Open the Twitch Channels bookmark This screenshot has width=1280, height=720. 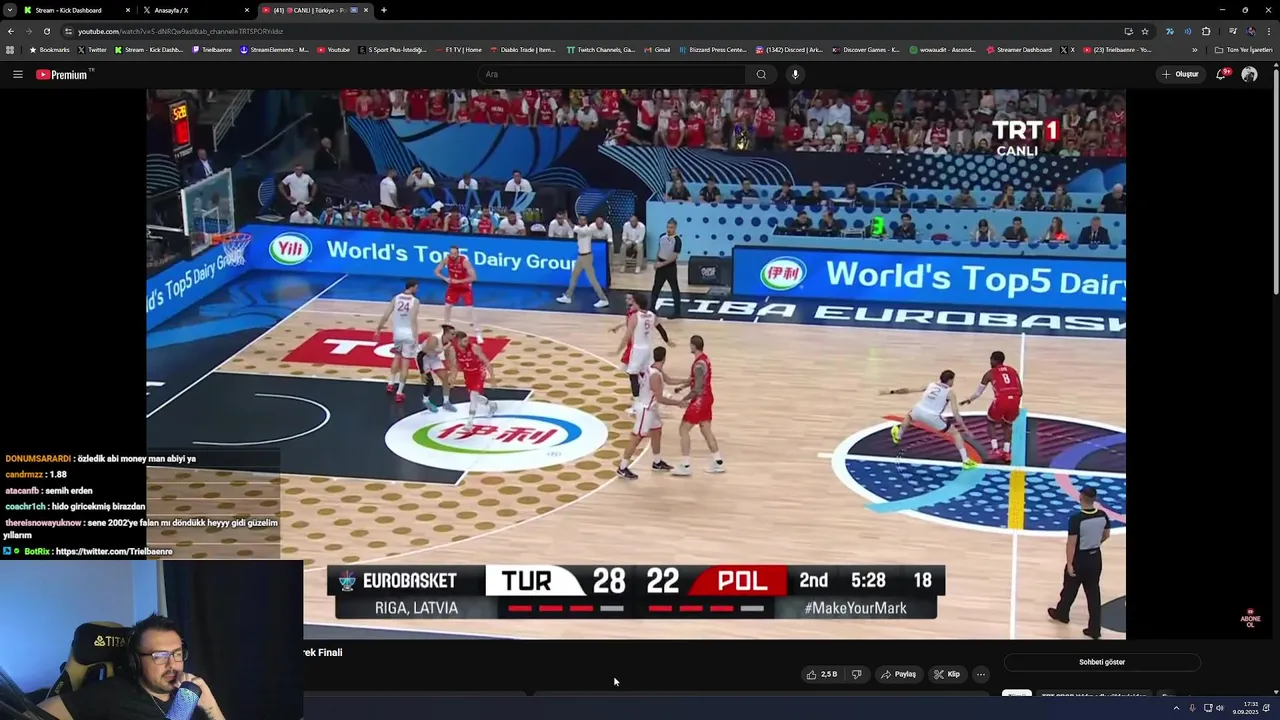point(601,49)
